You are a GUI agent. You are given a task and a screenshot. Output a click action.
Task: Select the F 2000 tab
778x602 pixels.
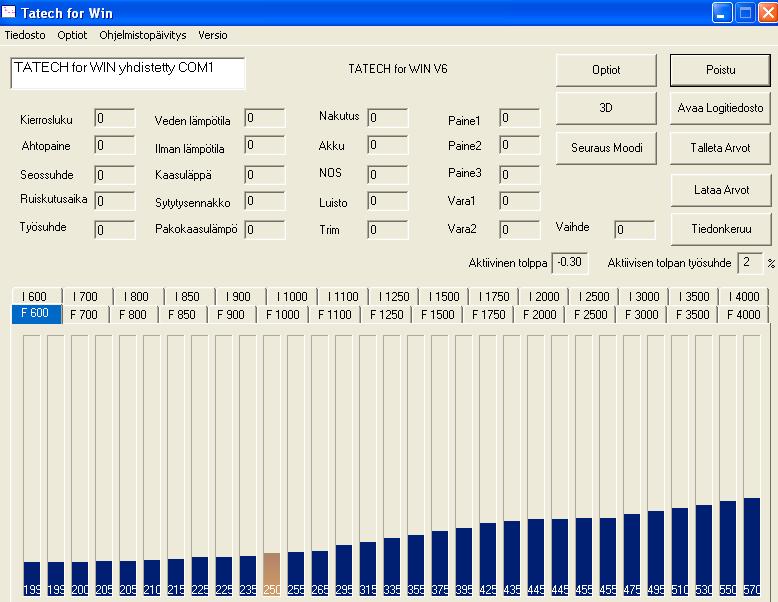[539, 315]
